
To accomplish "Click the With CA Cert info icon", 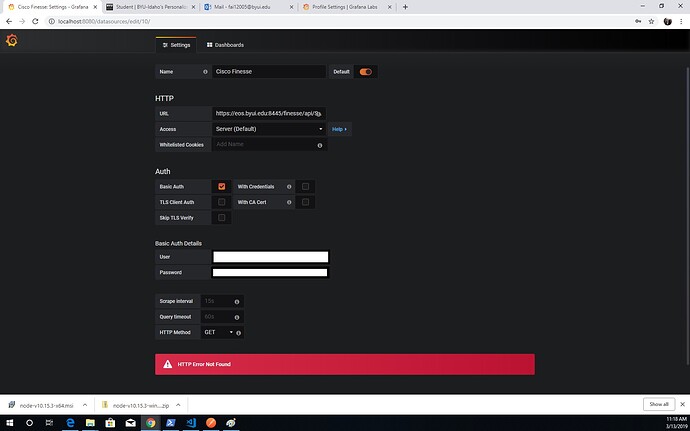I will (289, 203).
